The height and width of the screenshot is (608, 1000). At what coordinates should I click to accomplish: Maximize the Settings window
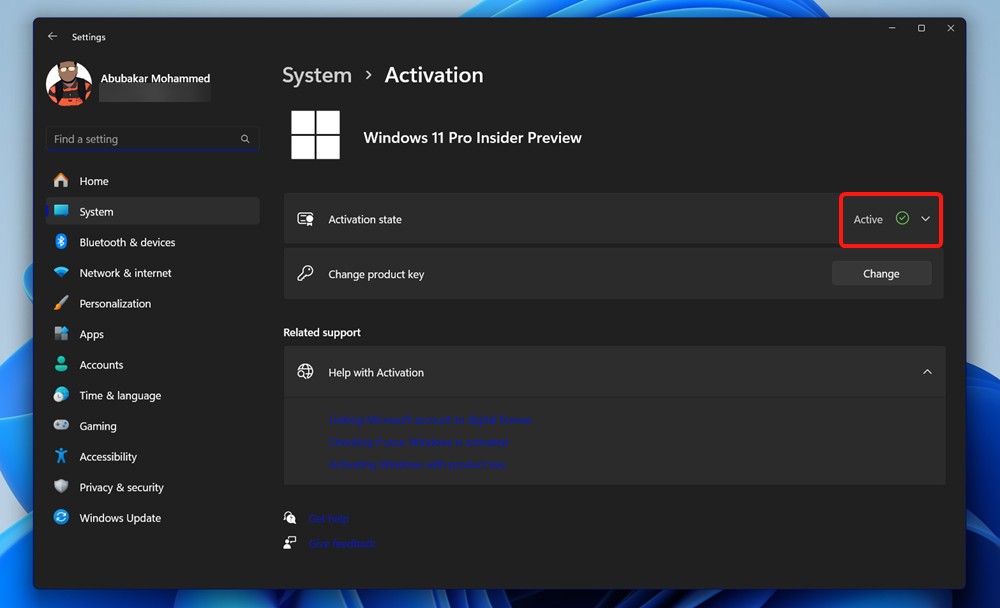pyautogui.click(x=922, y=28)
